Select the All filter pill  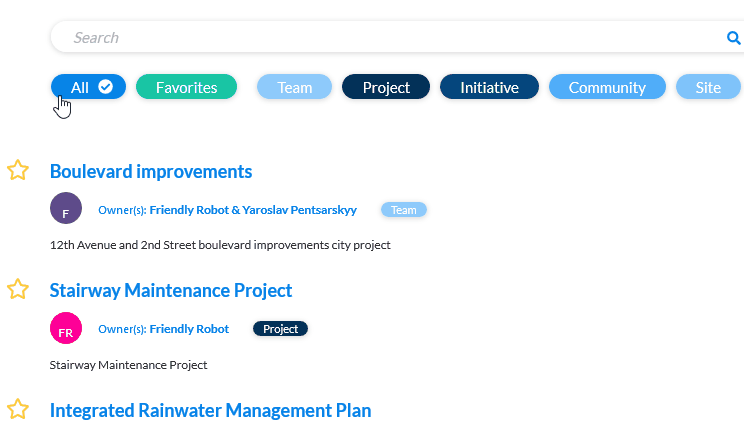pyautogui.click(x=88, y=87)
